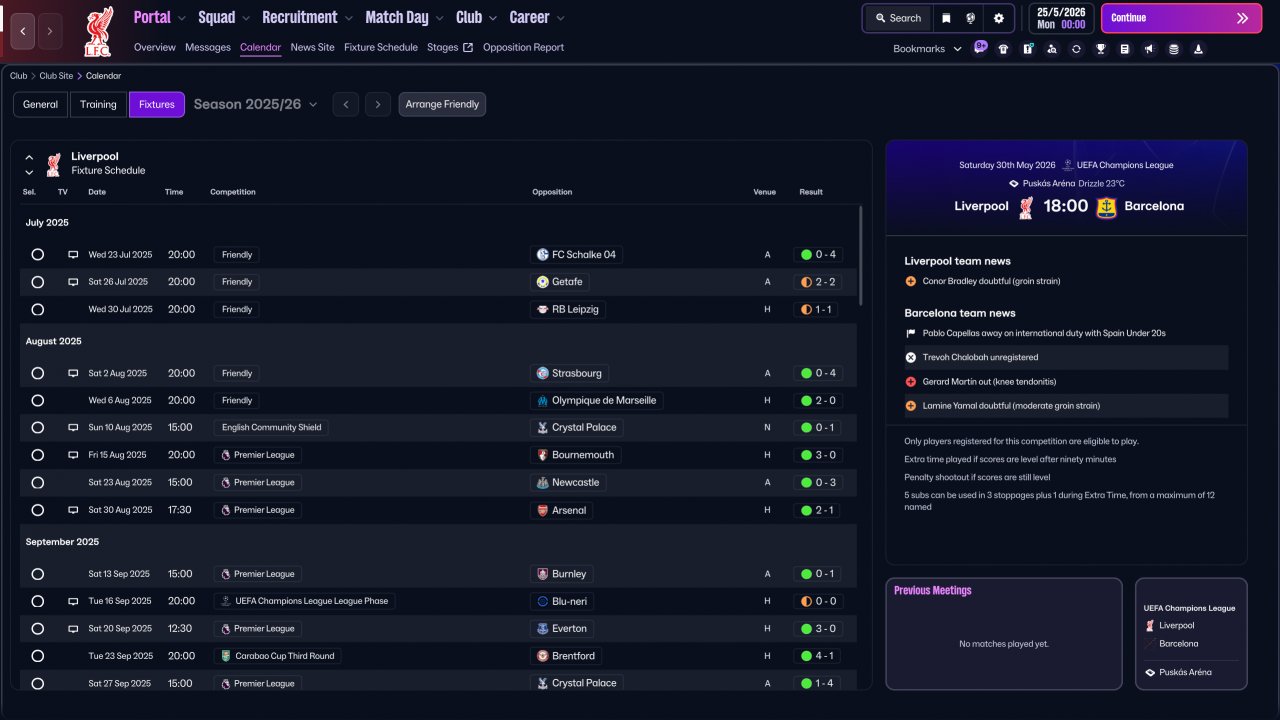Click the fixture list vertical scrollbar
The width and height of the screenshot is (1280, 720).
tap(860, 256)
